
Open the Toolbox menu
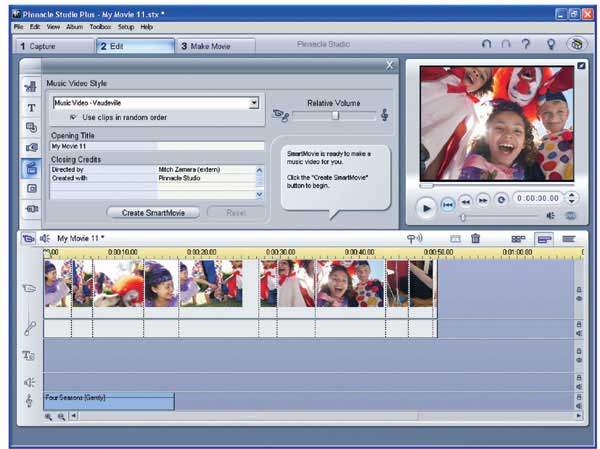(100, 27)
